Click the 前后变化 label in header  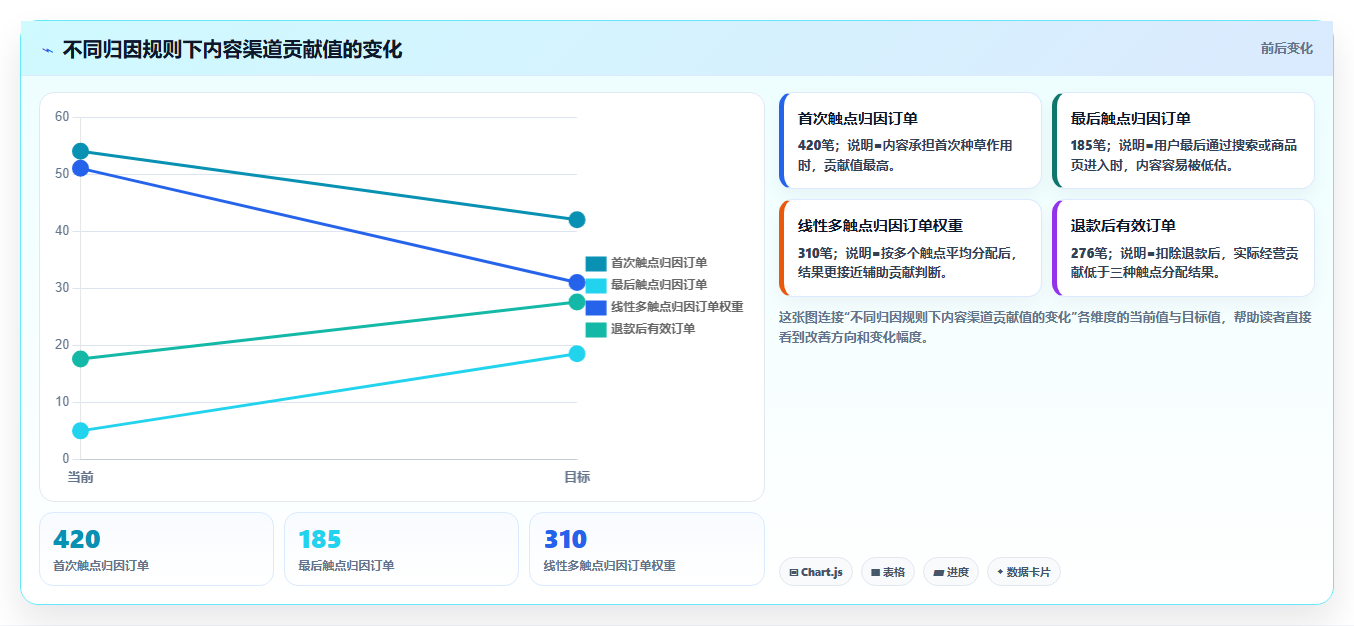point(1286,48)
